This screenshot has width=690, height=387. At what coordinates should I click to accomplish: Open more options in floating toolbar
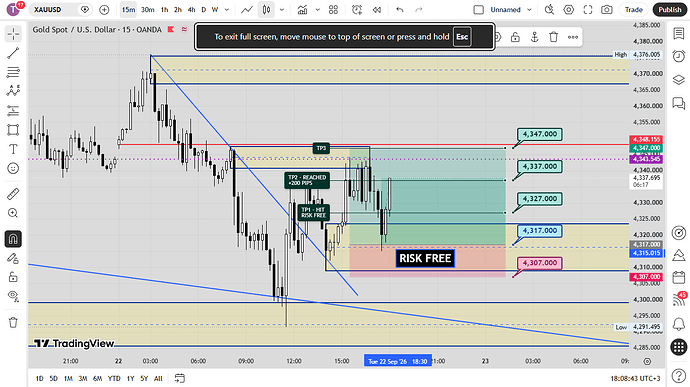pyautogui.click(x=573, y=37)
